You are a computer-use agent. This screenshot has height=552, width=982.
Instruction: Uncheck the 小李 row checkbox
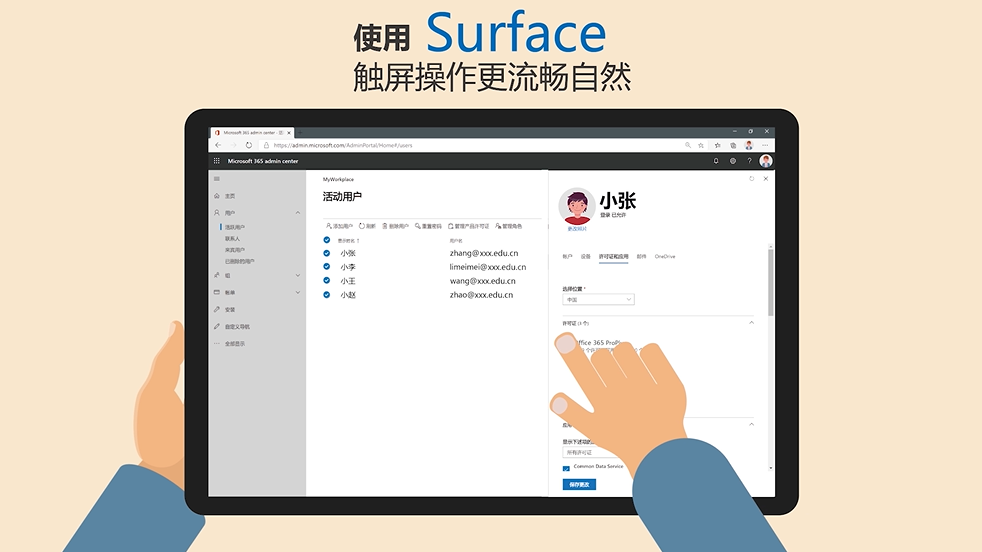(326, 267)
